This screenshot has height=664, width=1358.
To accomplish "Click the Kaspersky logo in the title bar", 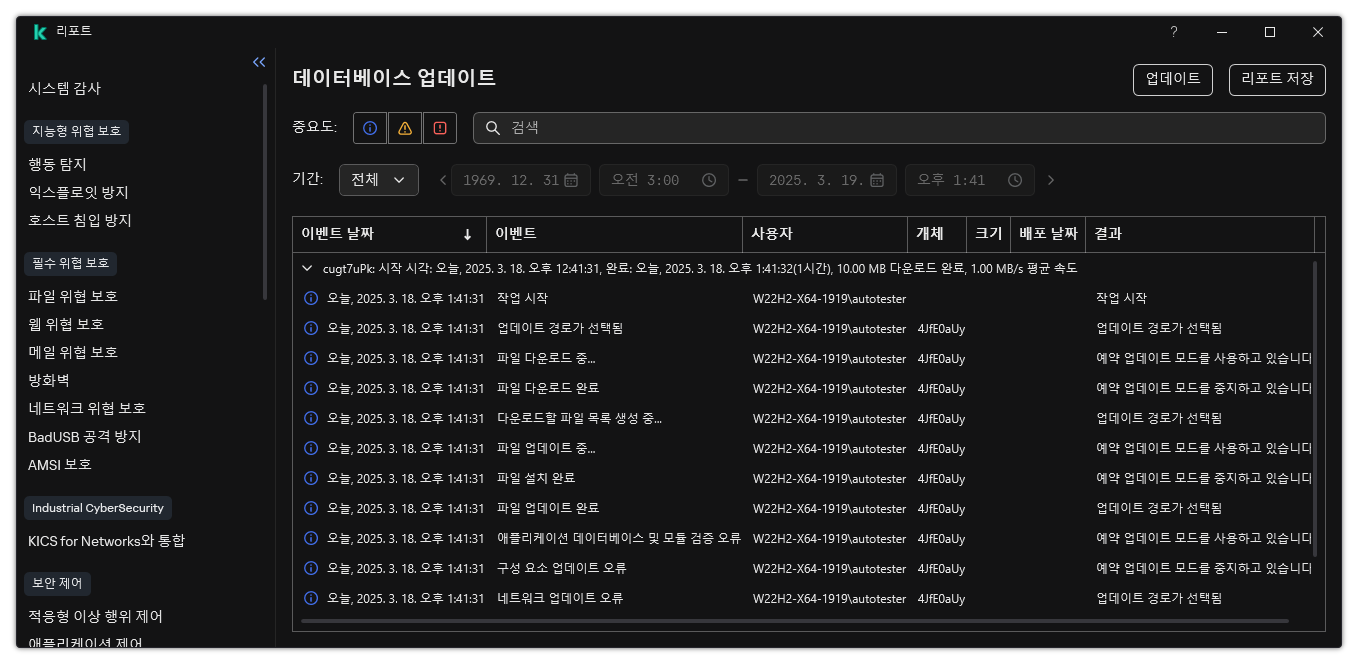I will (38, 31).
